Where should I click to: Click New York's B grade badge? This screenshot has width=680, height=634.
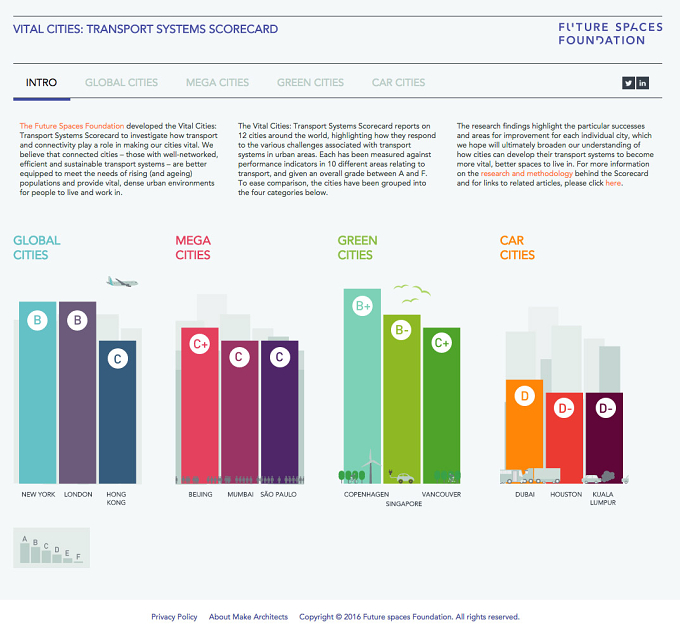tap(37, 320)
